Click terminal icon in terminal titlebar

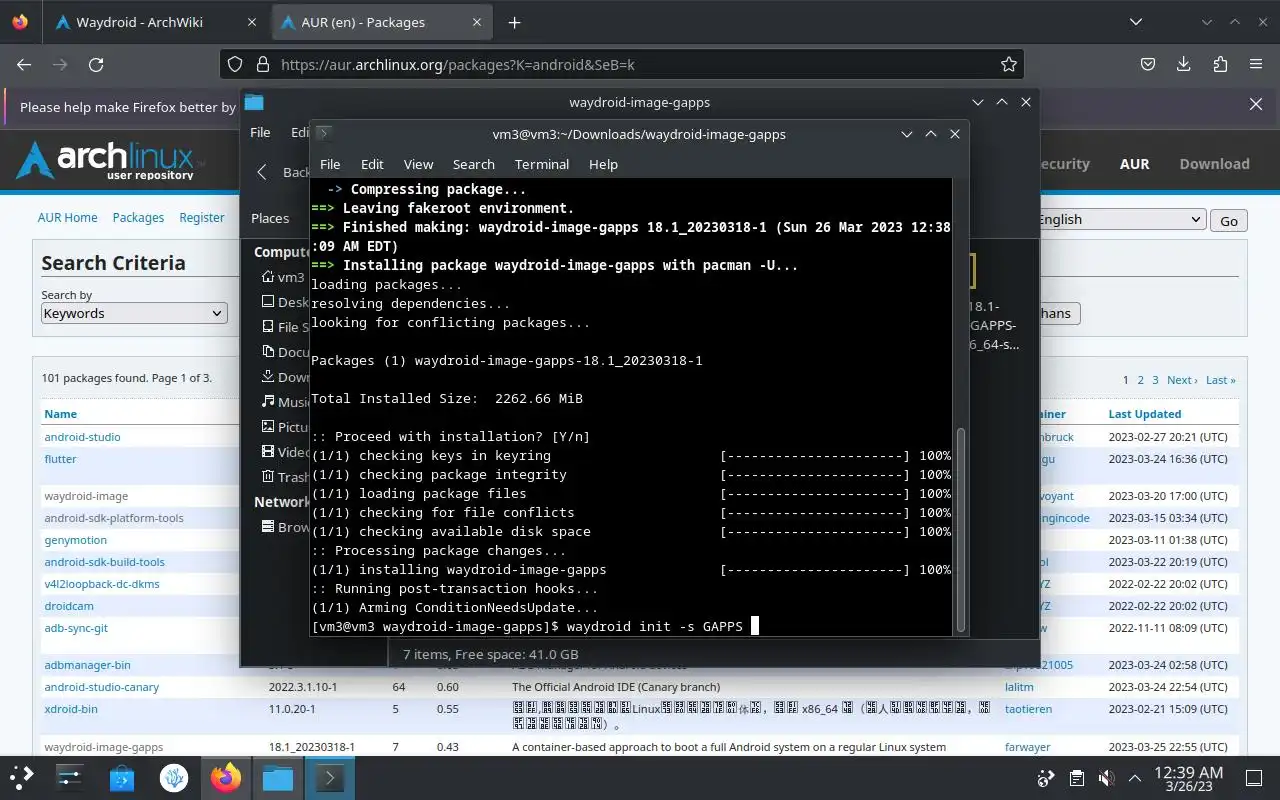pos(324,133)
